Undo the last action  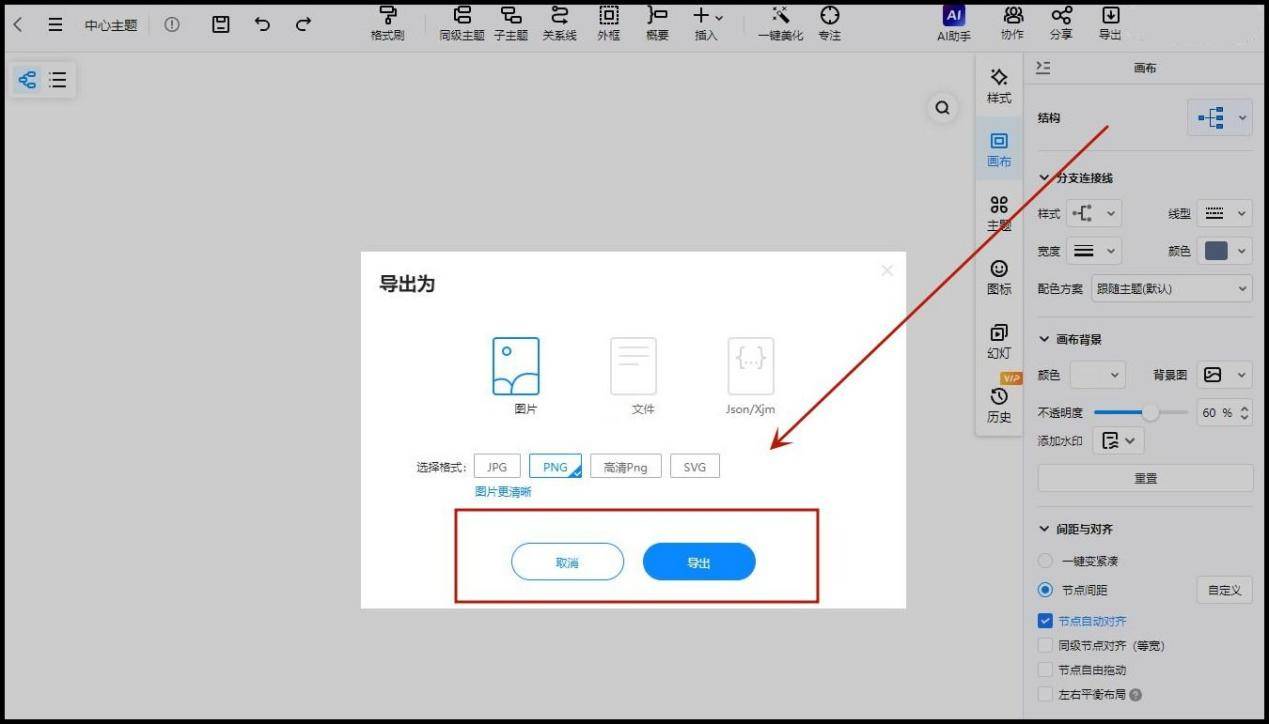pos(262,25)
